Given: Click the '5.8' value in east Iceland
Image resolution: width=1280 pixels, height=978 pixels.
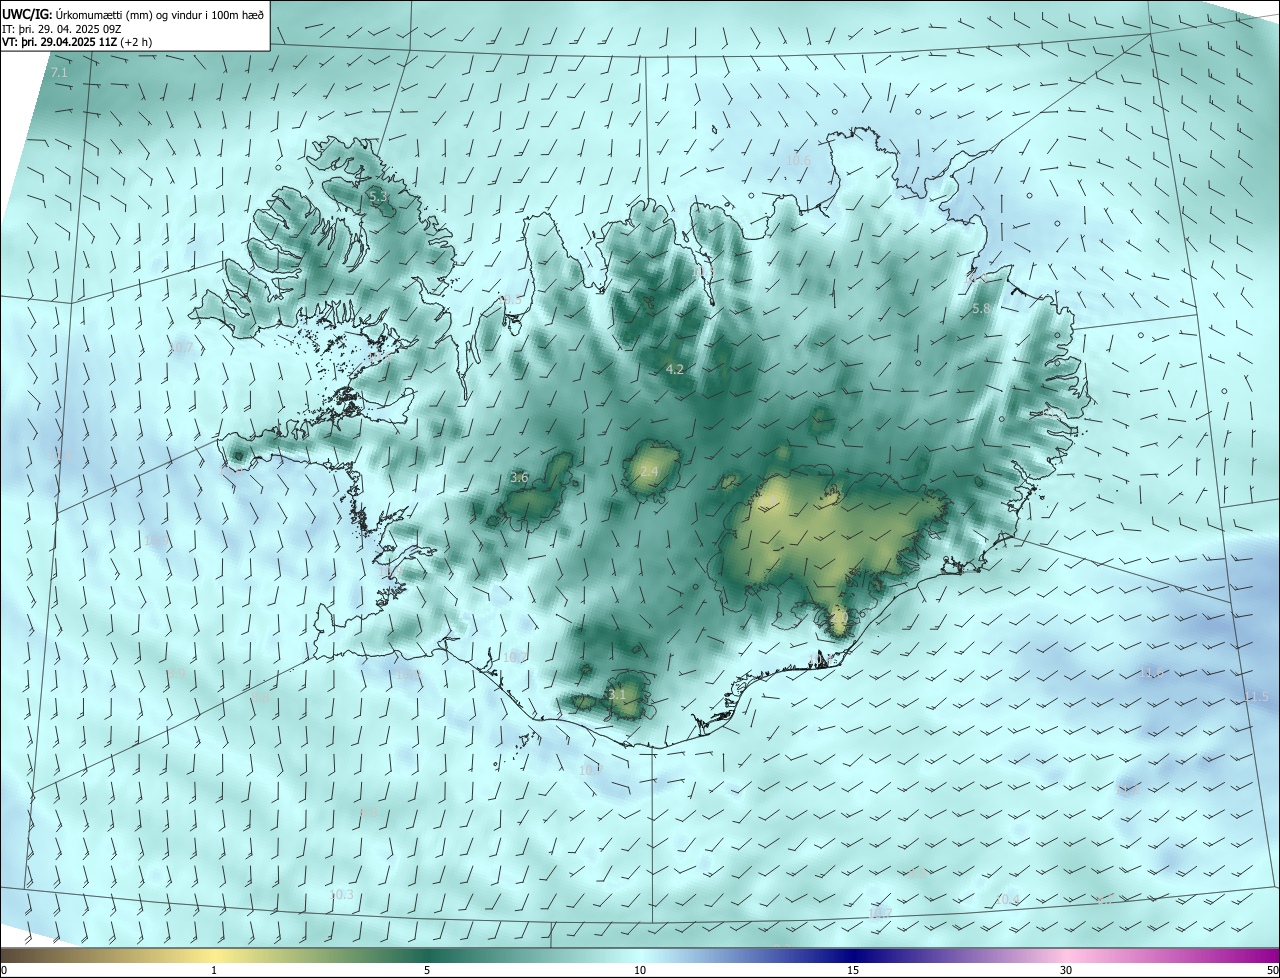Looking at the screenshot, I should coord(981,309).
